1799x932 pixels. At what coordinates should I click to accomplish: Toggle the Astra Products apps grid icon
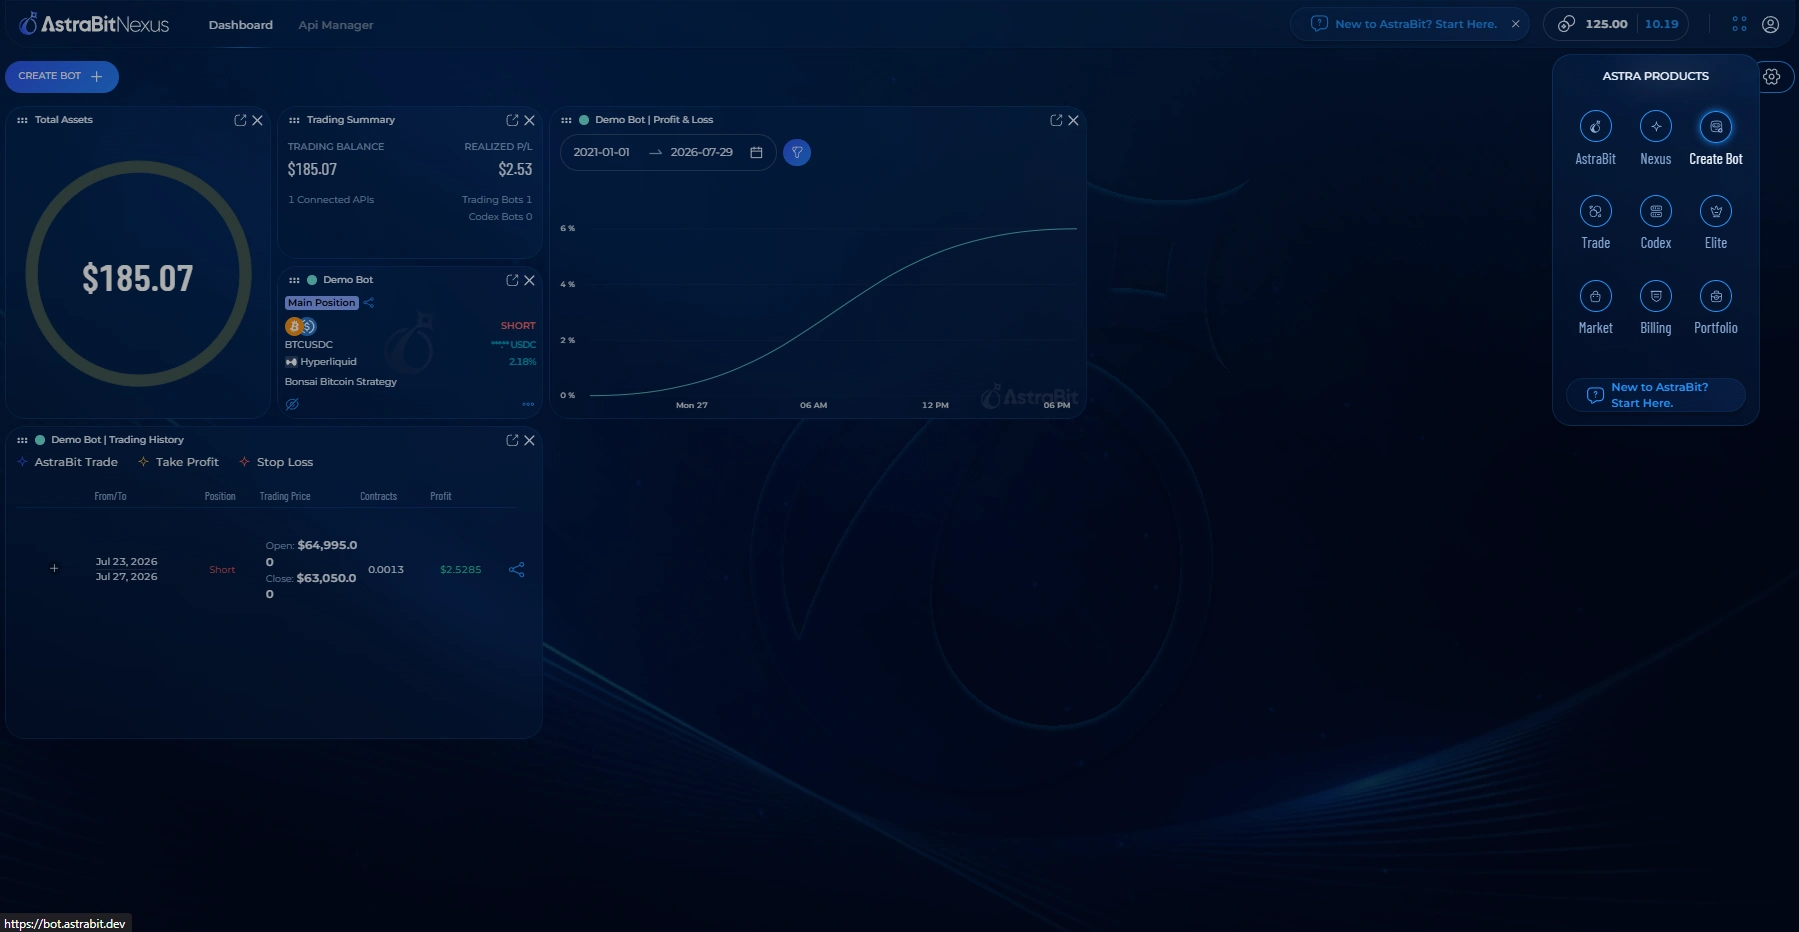[x=1740, y=24]
